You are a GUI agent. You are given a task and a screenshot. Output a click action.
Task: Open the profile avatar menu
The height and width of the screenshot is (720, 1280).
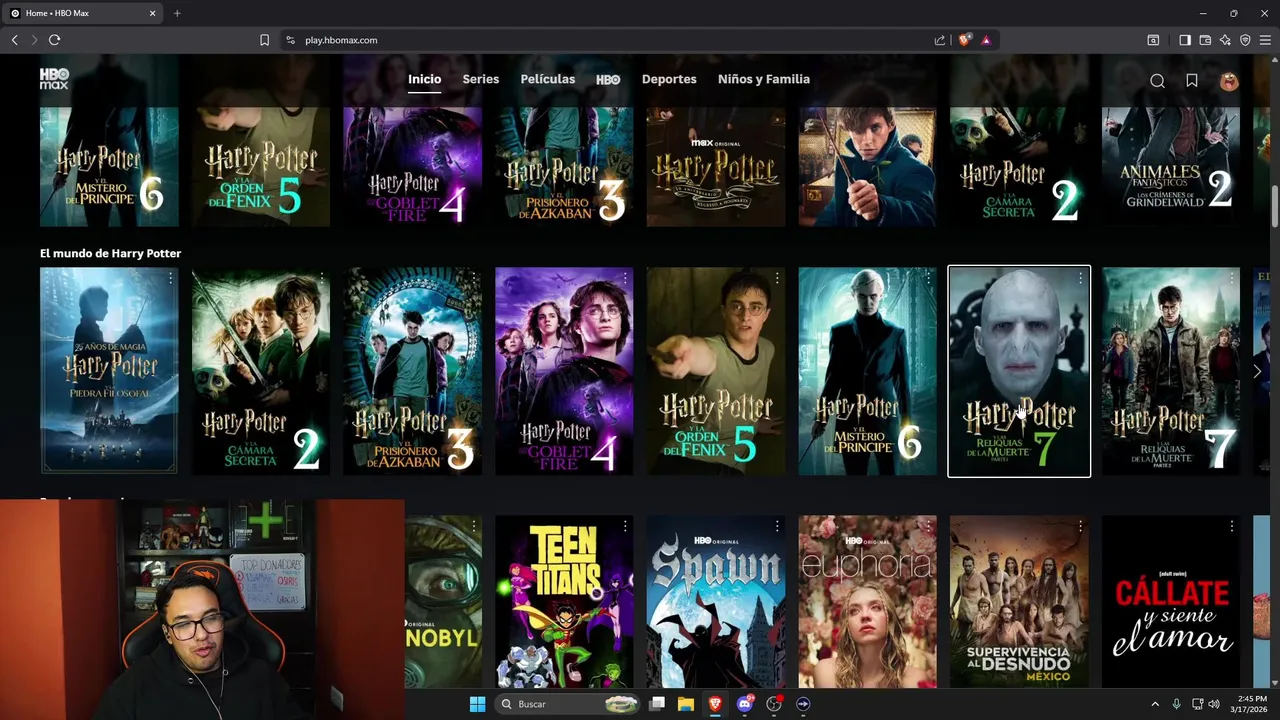(x=1229, y=81)
